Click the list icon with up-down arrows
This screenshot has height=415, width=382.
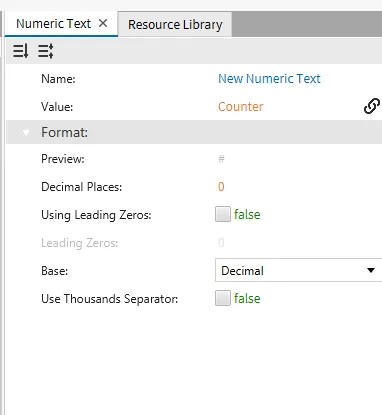(46, 51)
